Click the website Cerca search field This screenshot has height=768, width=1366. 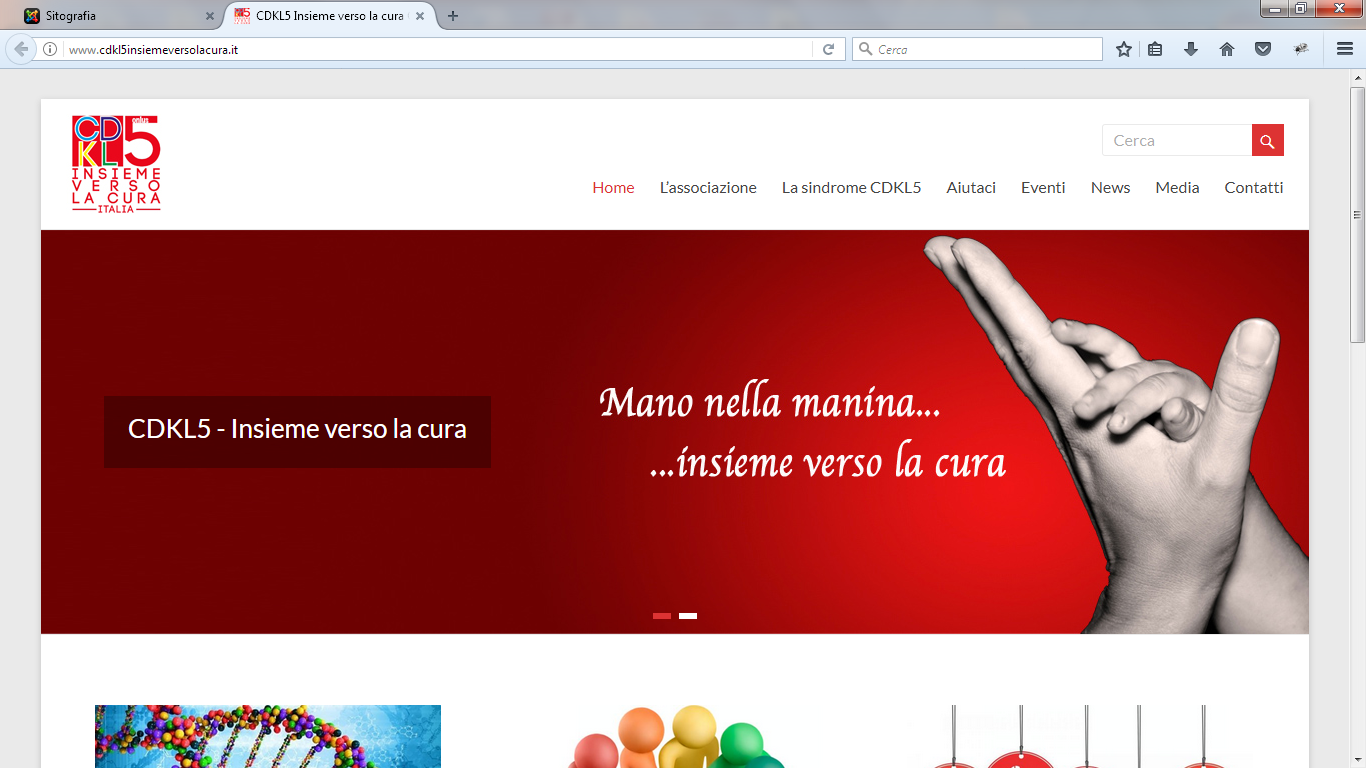1177,140
